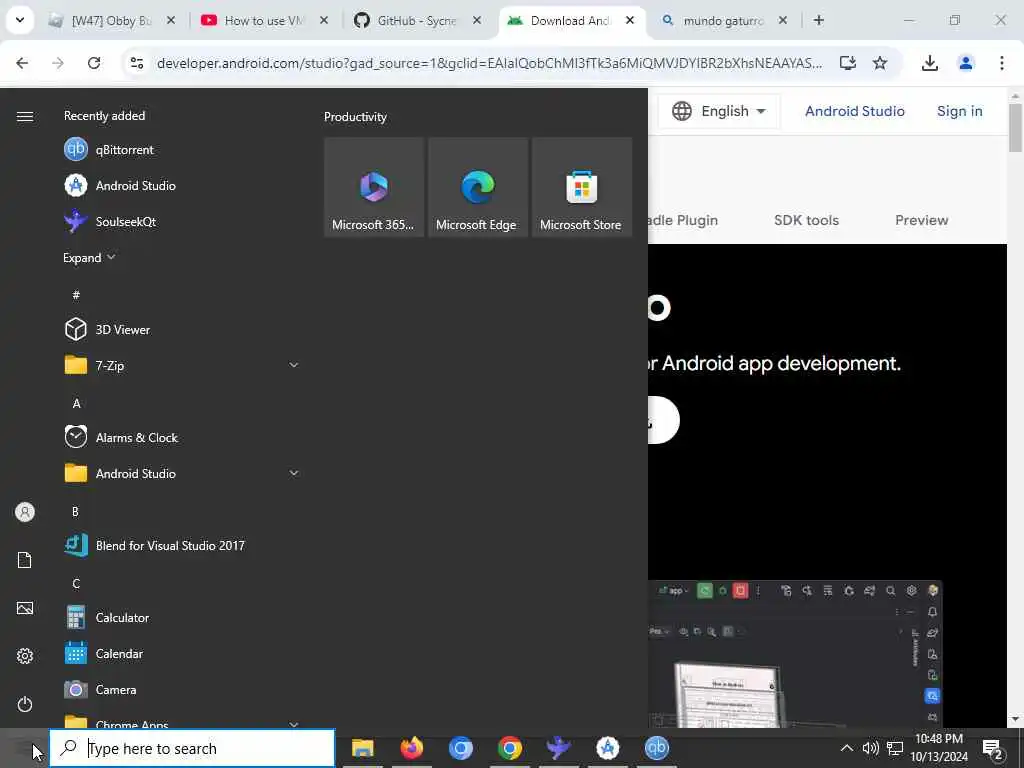Install app icon in address bar
This screenshot has height=768, width=1024.
[848, 63]
